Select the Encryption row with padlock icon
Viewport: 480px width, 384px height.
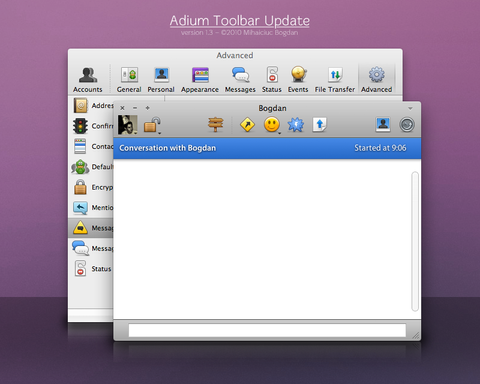91,187
